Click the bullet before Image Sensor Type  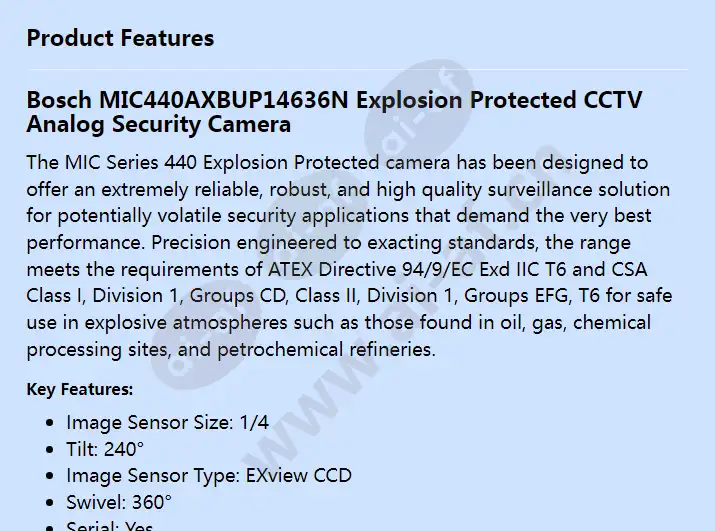click(x=50, y=476)
